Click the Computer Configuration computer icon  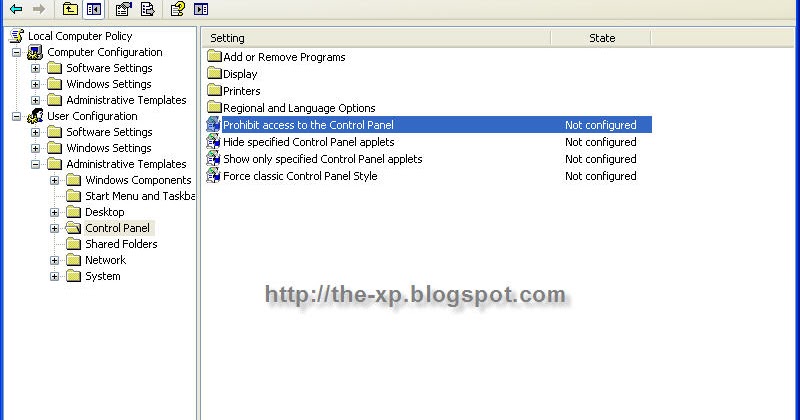35,52
